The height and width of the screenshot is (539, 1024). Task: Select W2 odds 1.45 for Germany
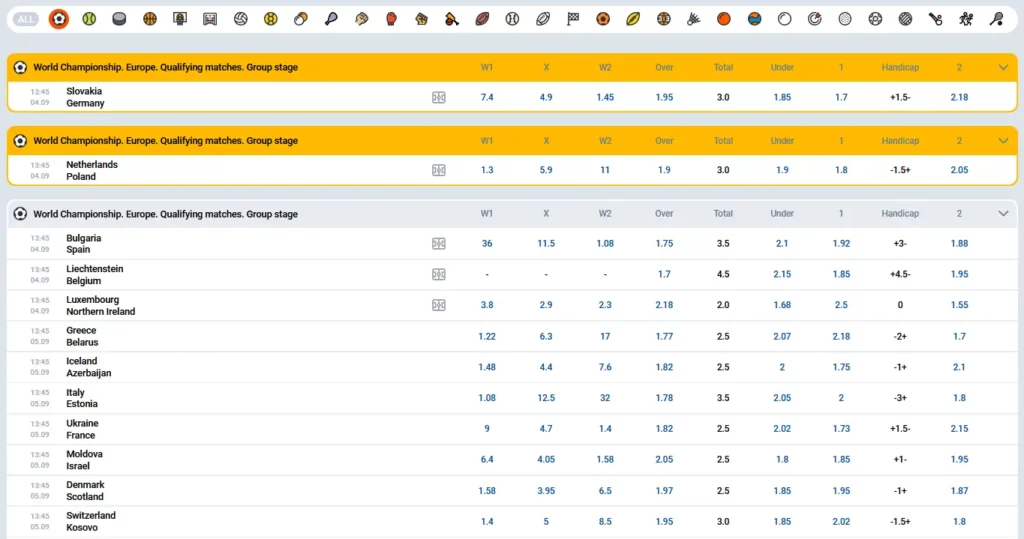605,97
